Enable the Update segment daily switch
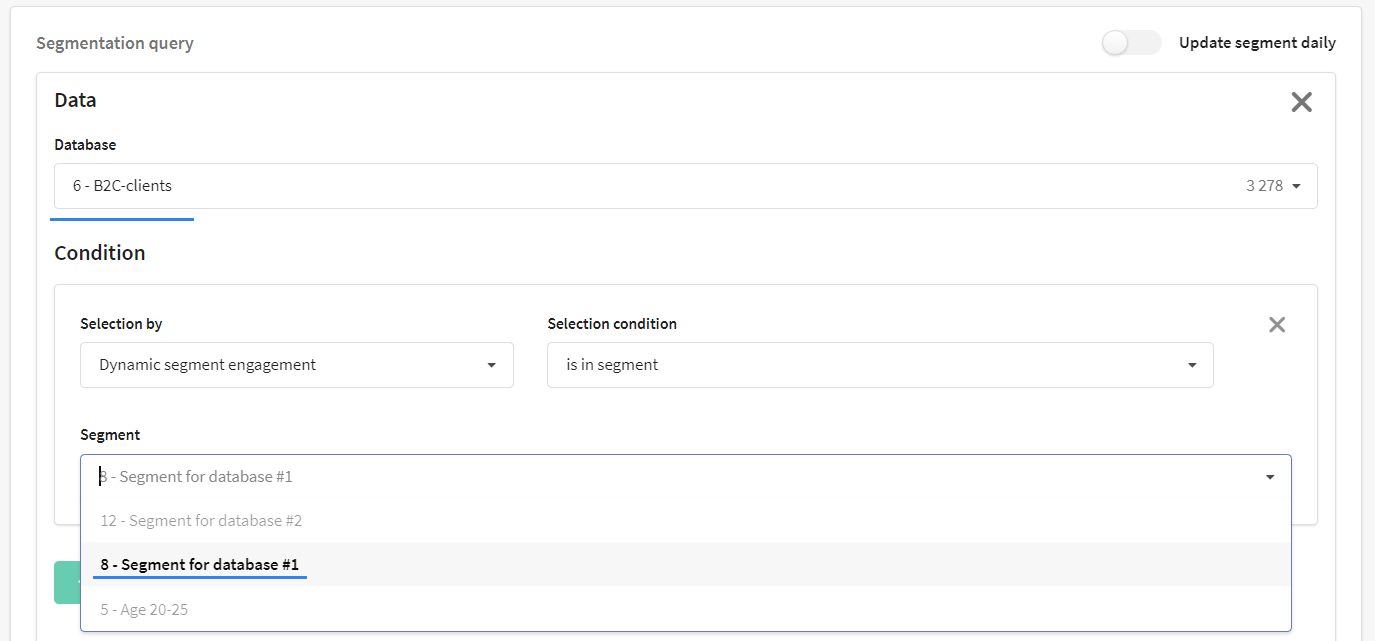1375x641 pixels. tap(1131, 43)
